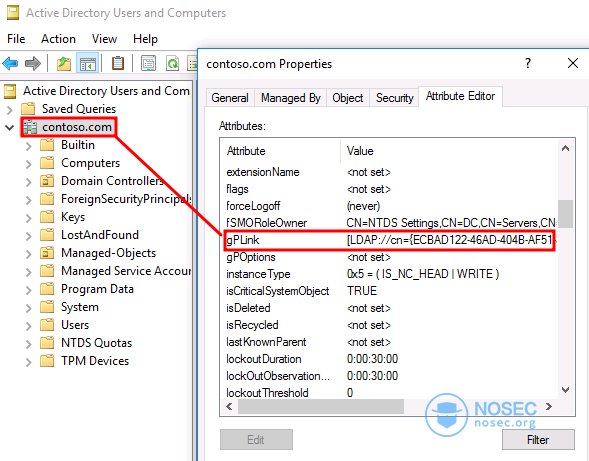Image resolution: width=589 pixels, height=461 pixels.
Task: Expand the System container
Action: (x=29, y=308)
